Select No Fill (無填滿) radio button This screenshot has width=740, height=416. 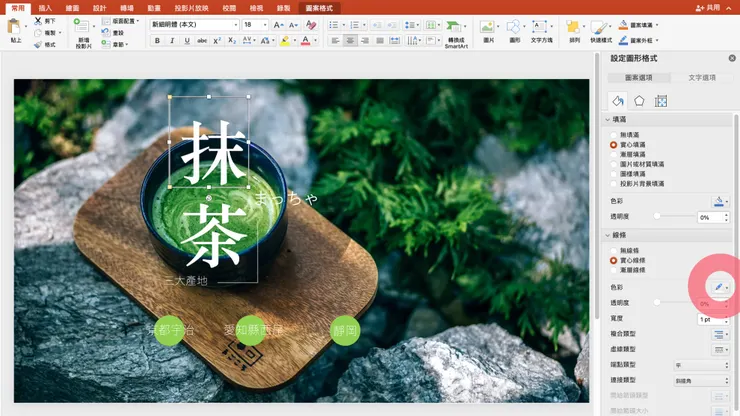pos(614,135)
